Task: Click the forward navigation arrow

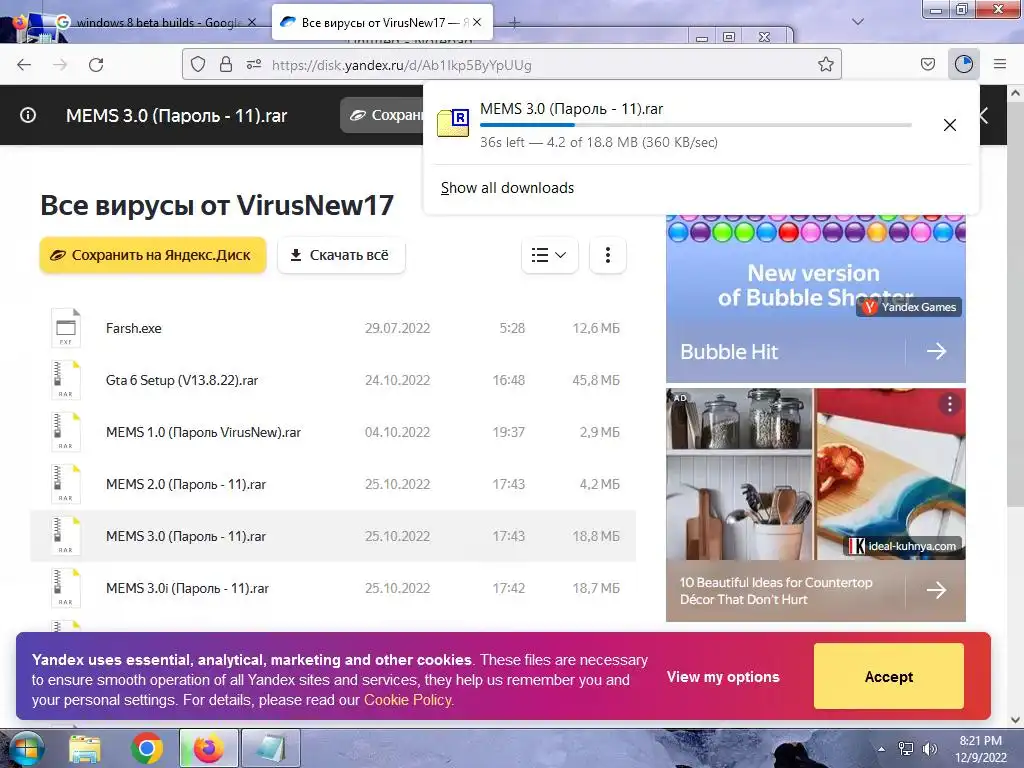Action: (x=60, y=65)
